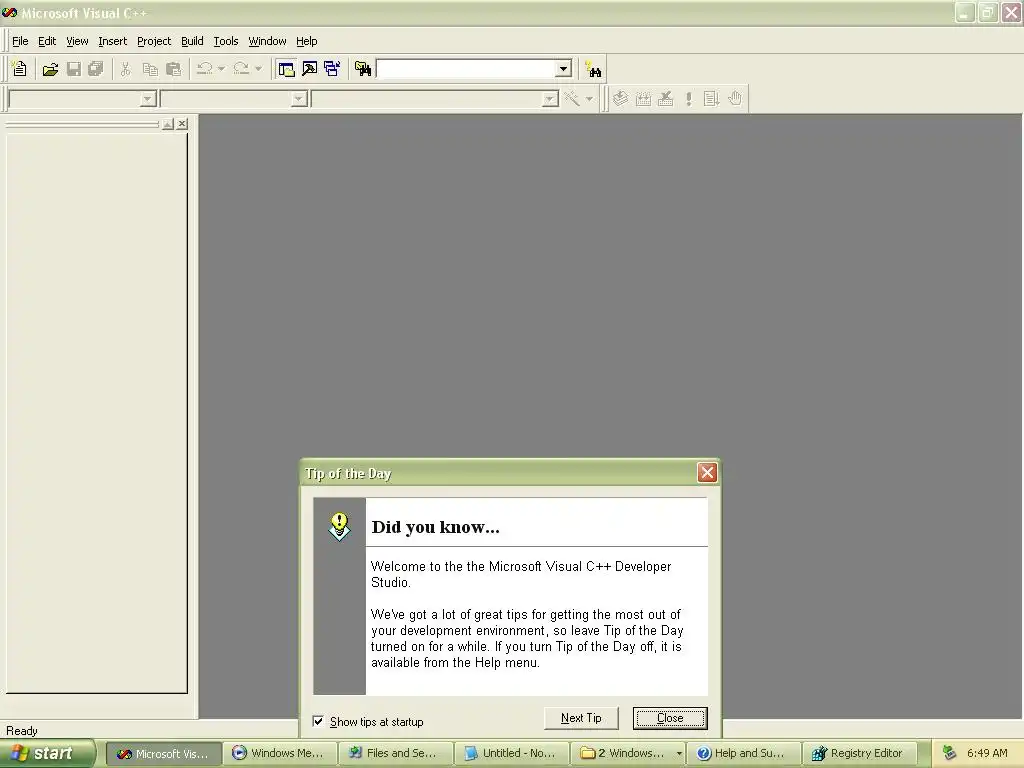The height and width of the screenshot is (768, 1024).
Task: Click inside the Find text input field
Action: [x=466, y=69]
